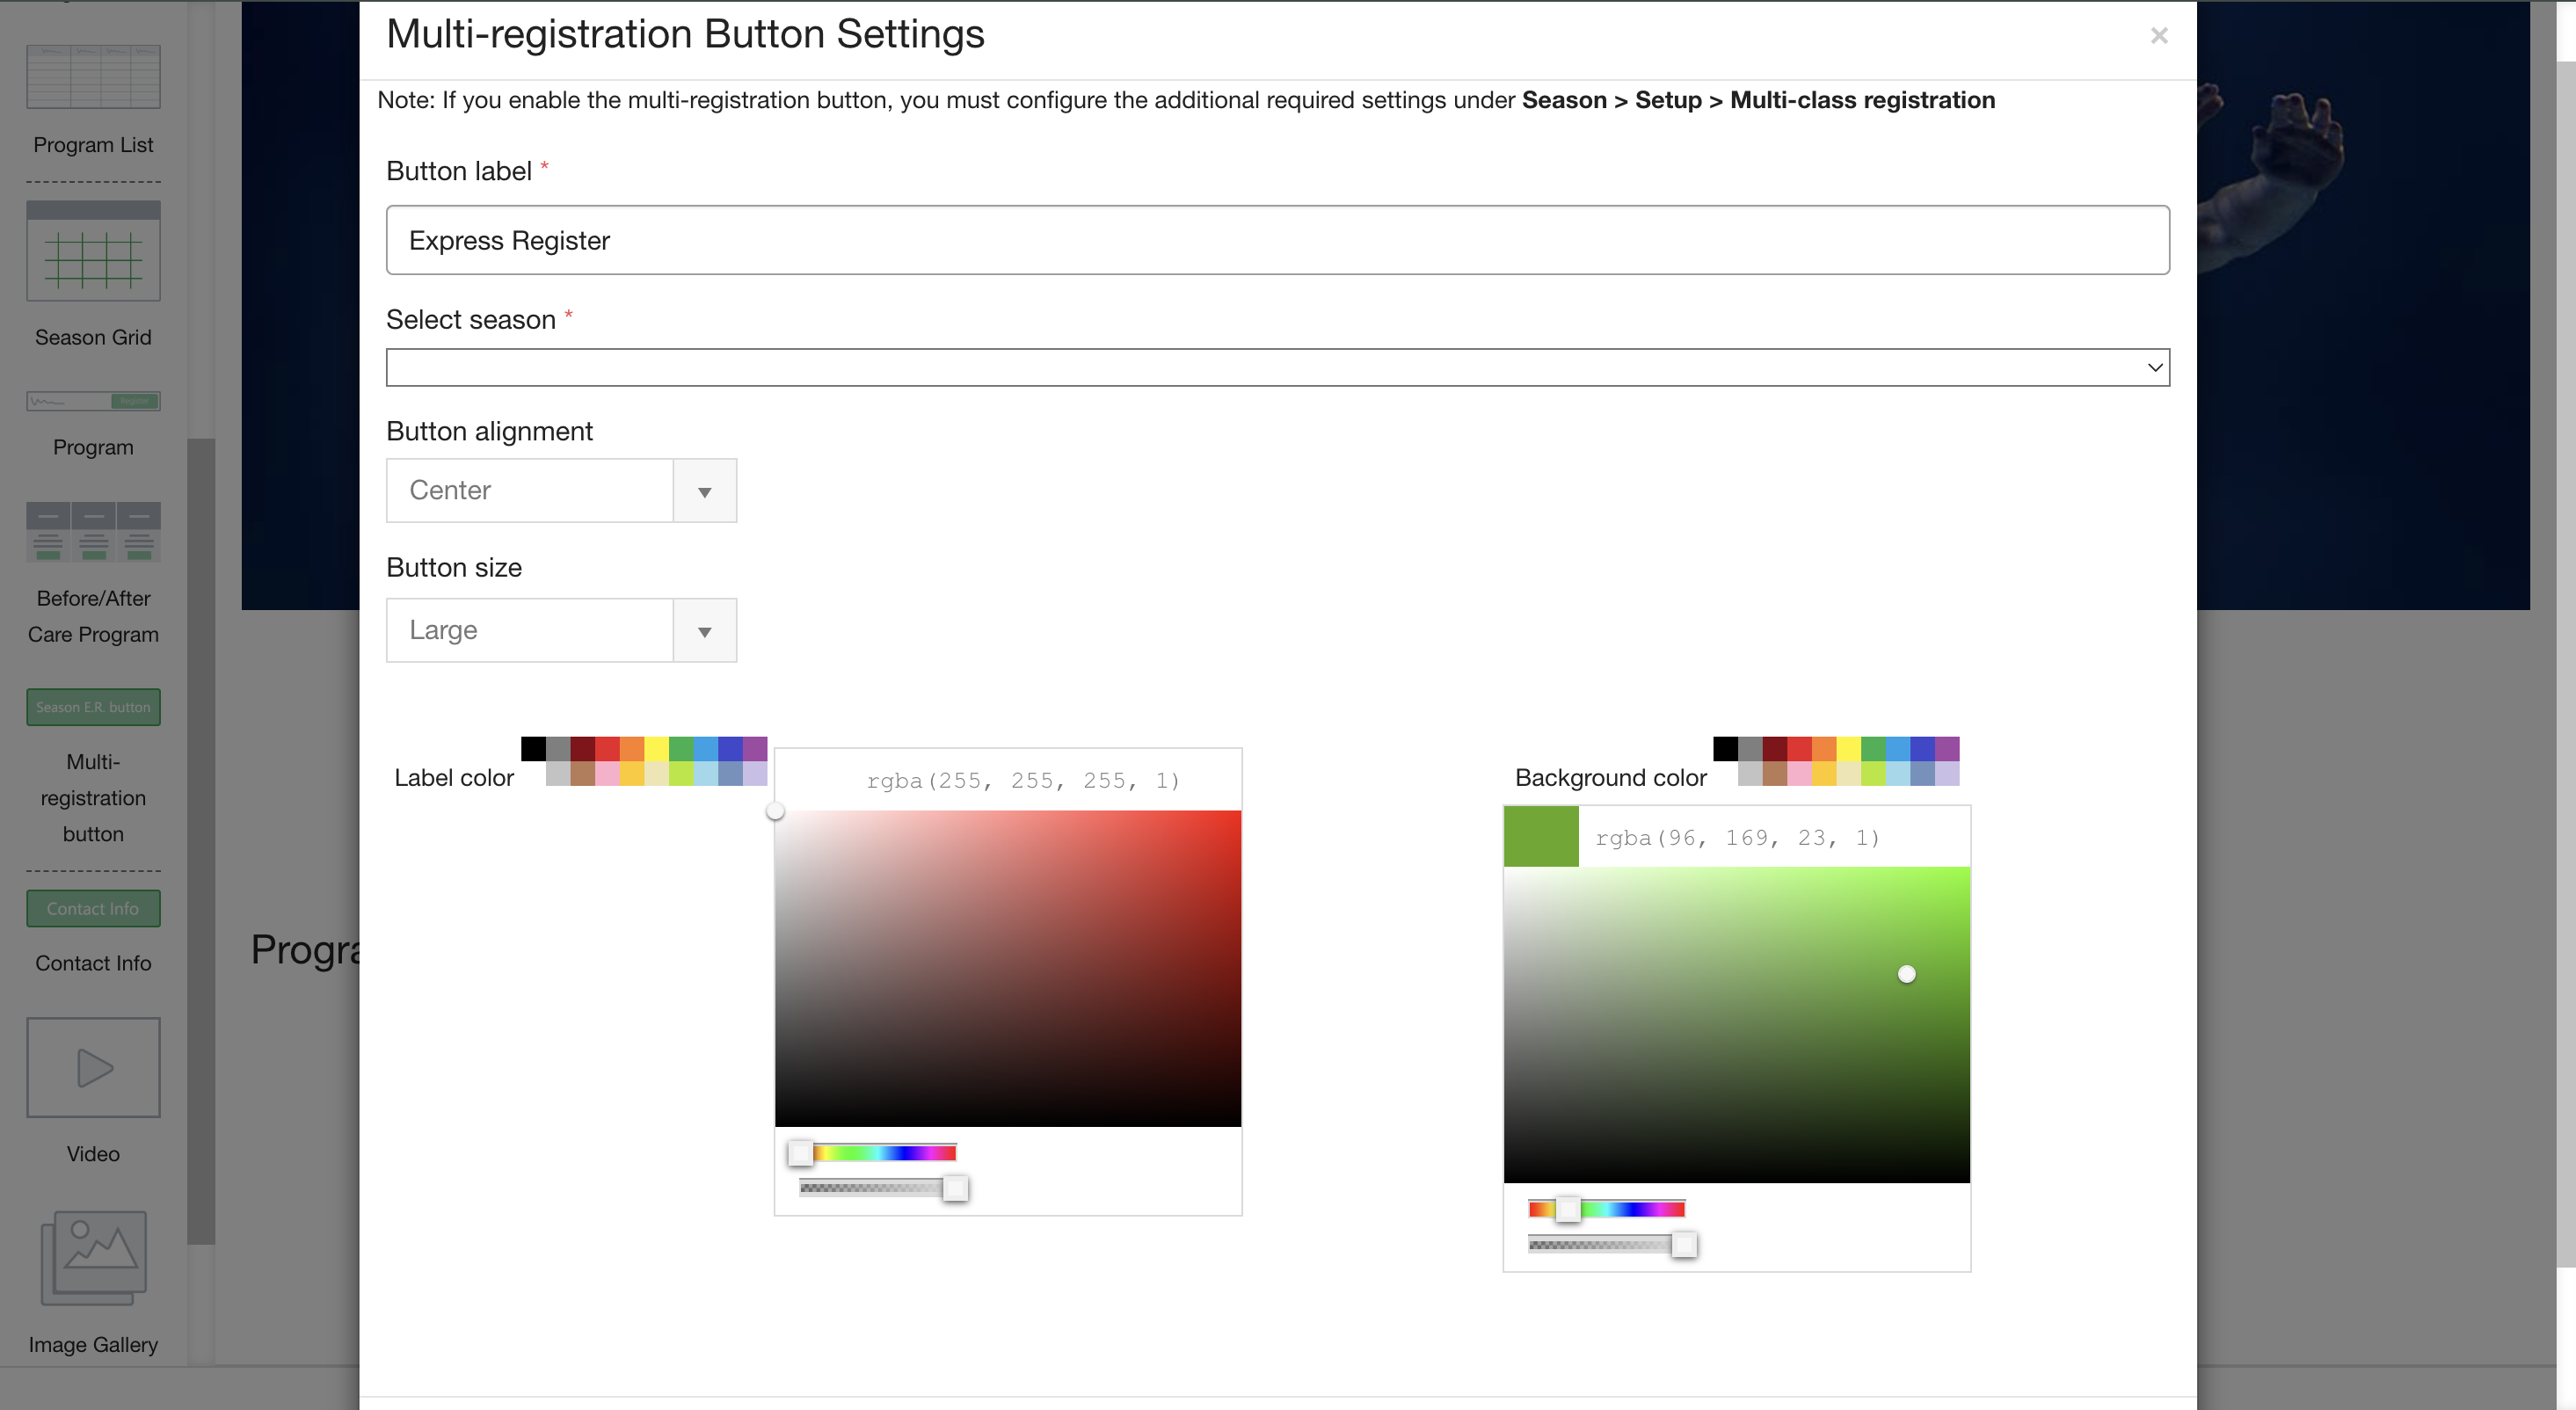Select the Season Grid widget icon

point(93,251)
